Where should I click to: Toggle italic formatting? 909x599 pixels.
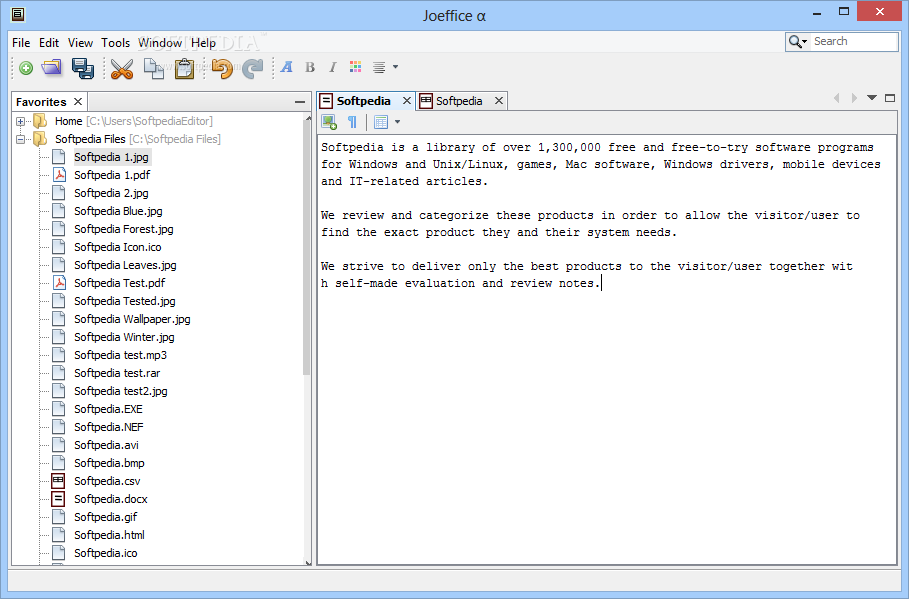tap(333, 67)
